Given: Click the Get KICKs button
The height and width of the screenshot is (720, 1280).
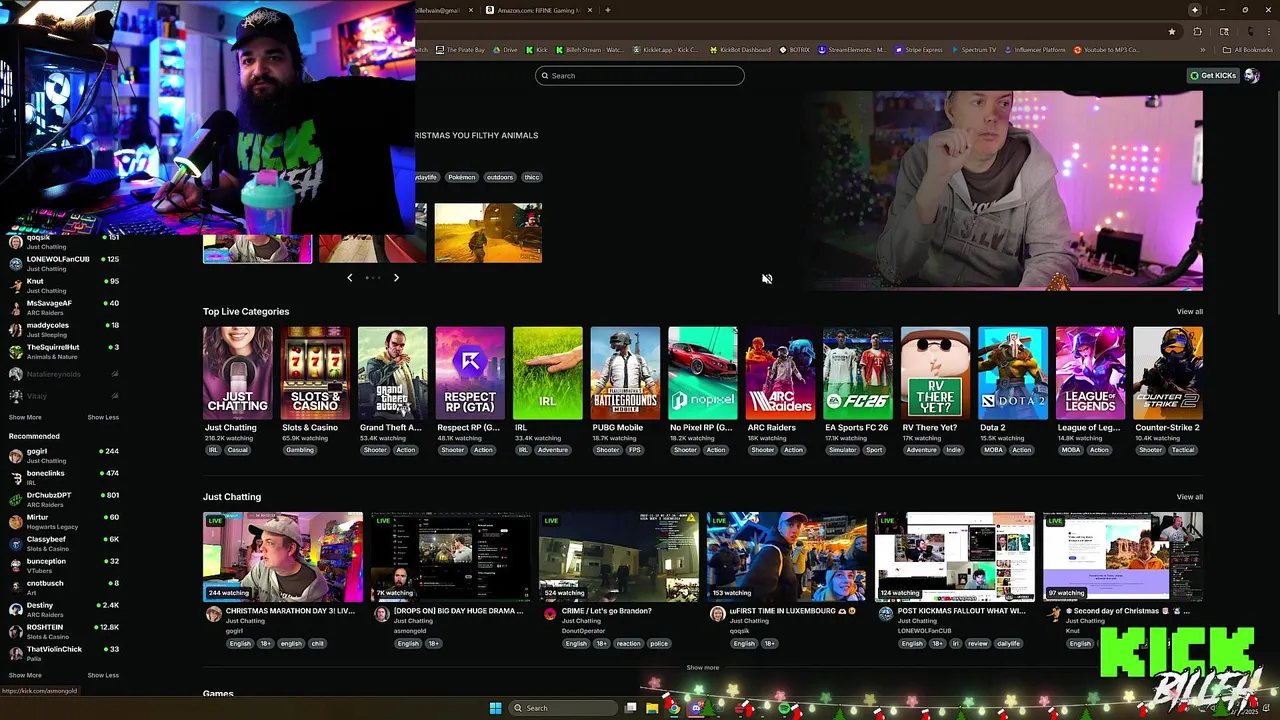Looking at the screenshot, I should [1213, 76].
